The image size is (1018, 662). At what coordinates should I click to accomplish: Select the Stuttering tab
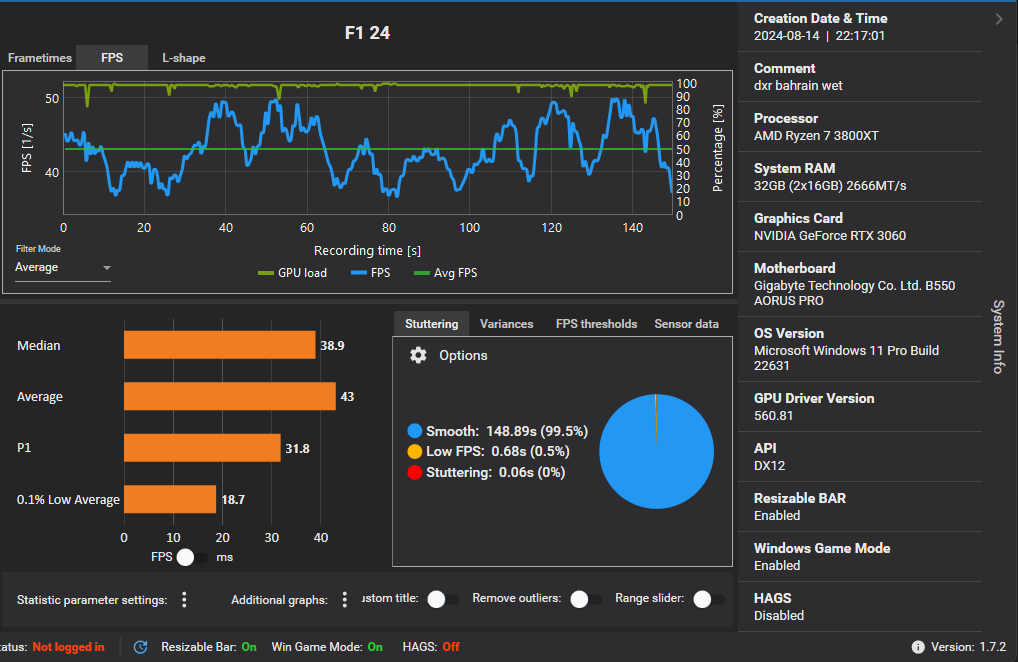pyautogui.click(x=431, y=324)
